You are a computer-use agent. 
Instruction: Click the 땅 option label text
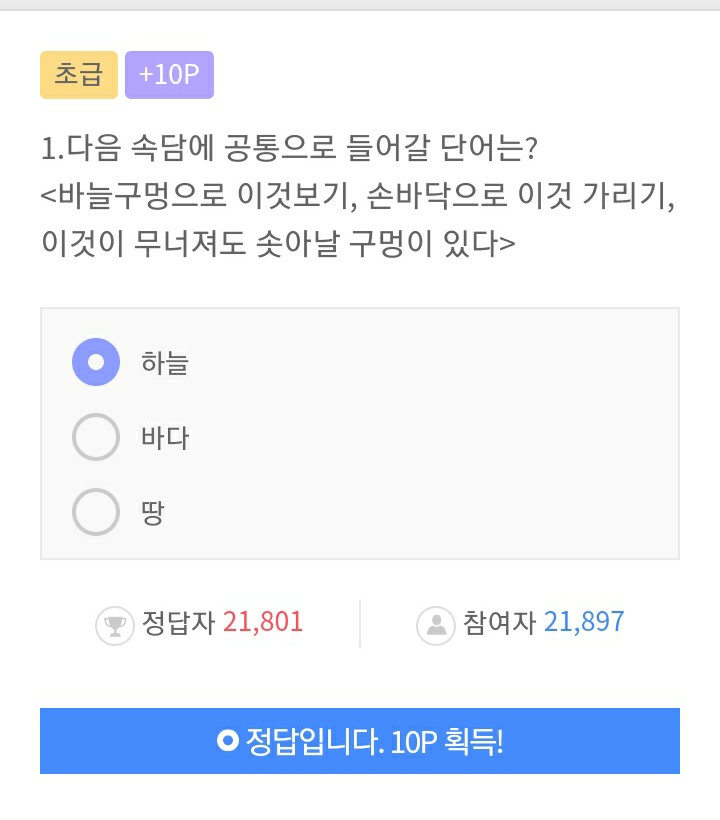153,514
